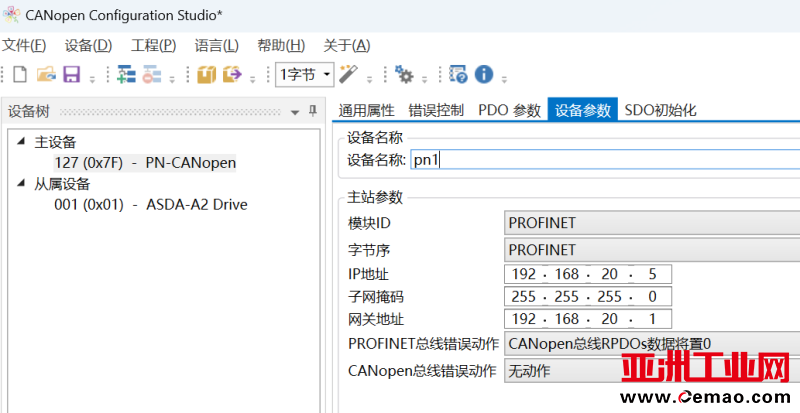This screenshot has height=413, width=800.
Task: Collapse the 从属设备 tree node
Action: click(20, 183)
